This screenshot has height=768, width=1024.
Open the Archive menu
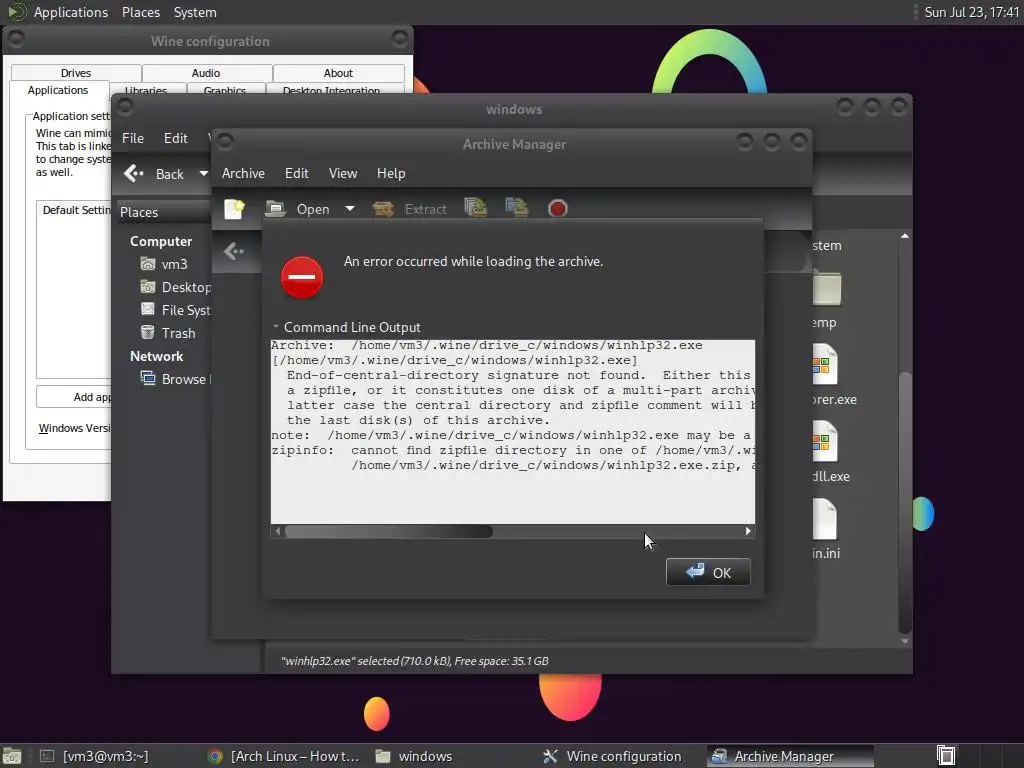243,173
